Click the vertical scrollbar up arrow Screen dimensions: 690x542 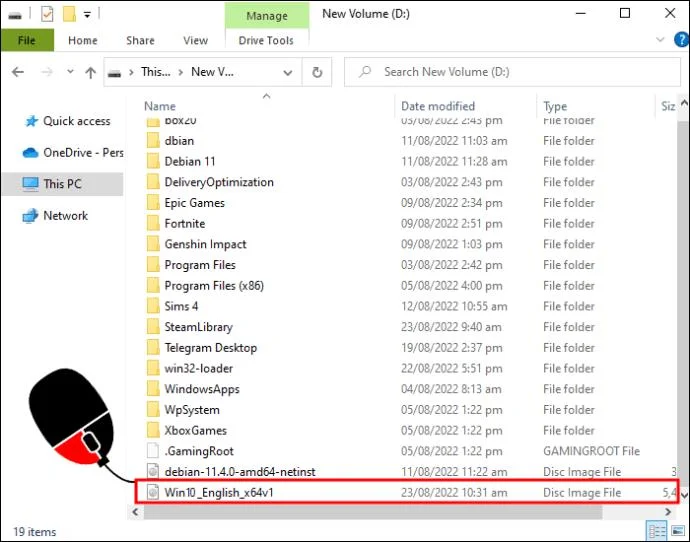[684, 103]
